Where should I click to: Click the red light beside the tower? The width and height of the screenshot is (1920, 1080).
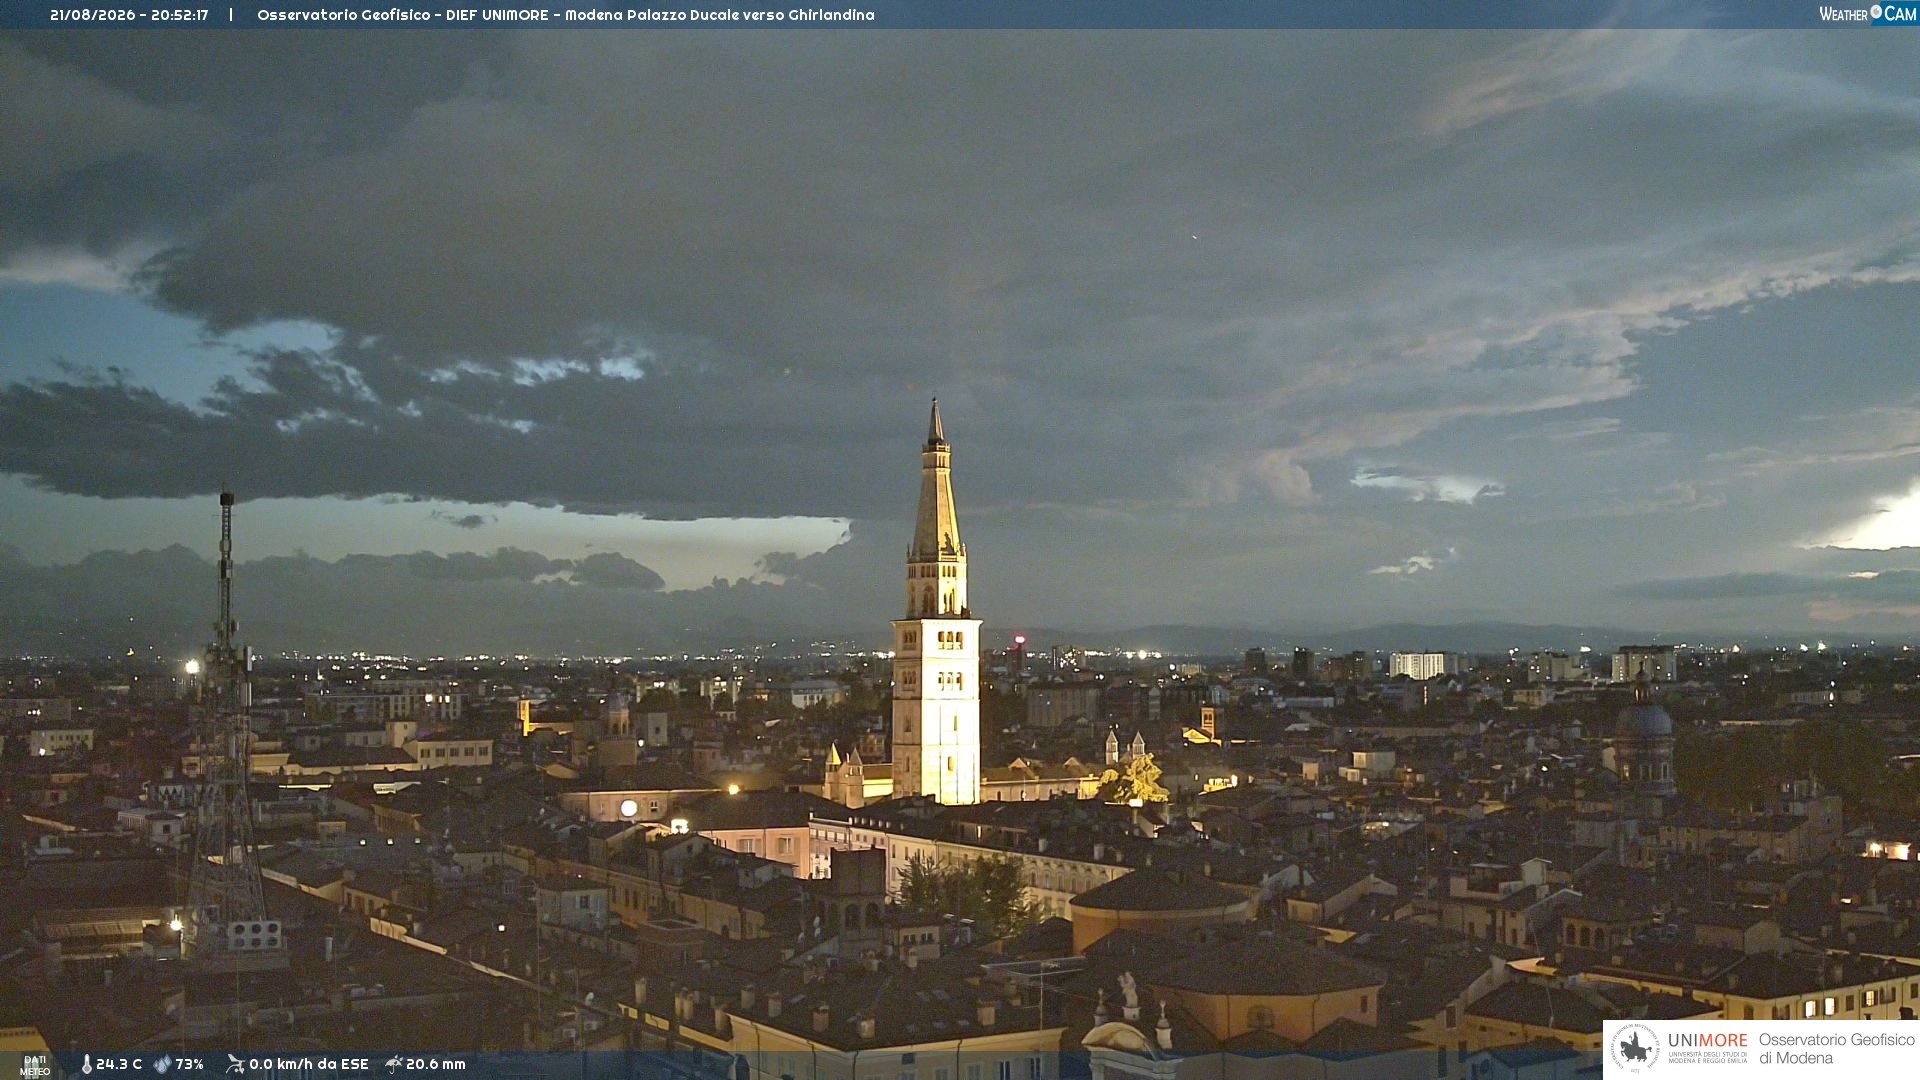[x=1020, y=639]
